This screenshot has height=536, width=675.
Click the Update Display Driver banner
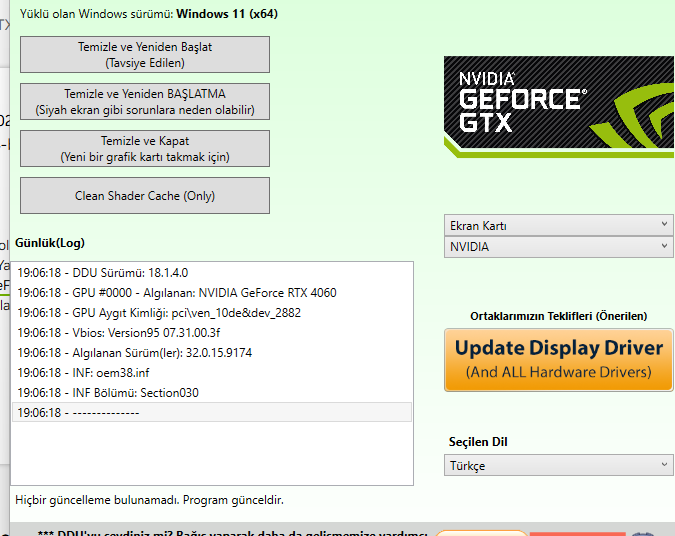[x=558, y=360]
